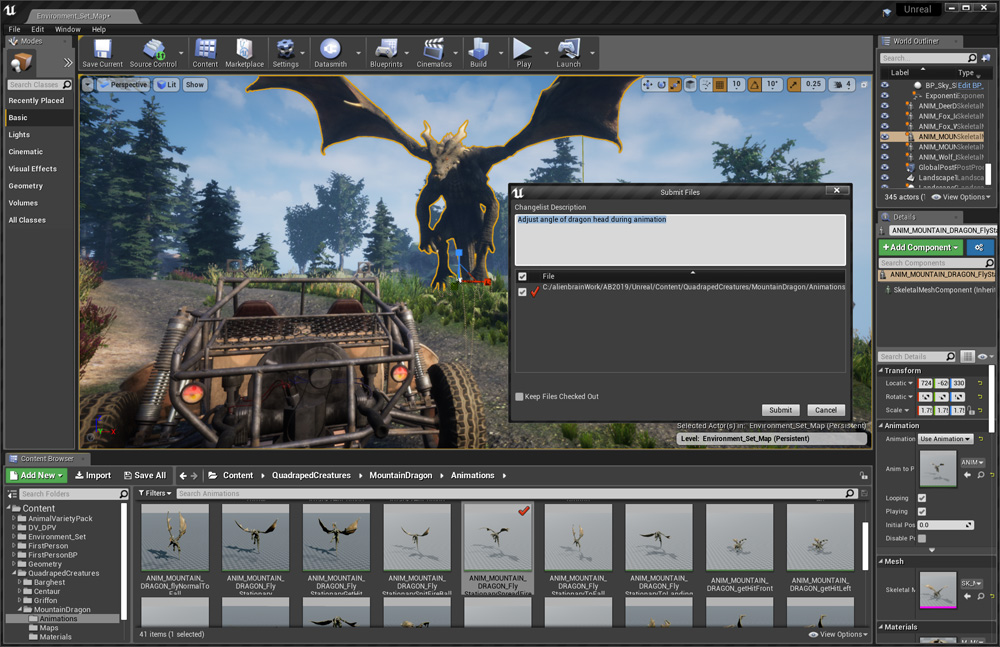Viewport: 1000px width, 647px height.
Task: Click the Launch toolbar icon
Action: coord(568,53)
